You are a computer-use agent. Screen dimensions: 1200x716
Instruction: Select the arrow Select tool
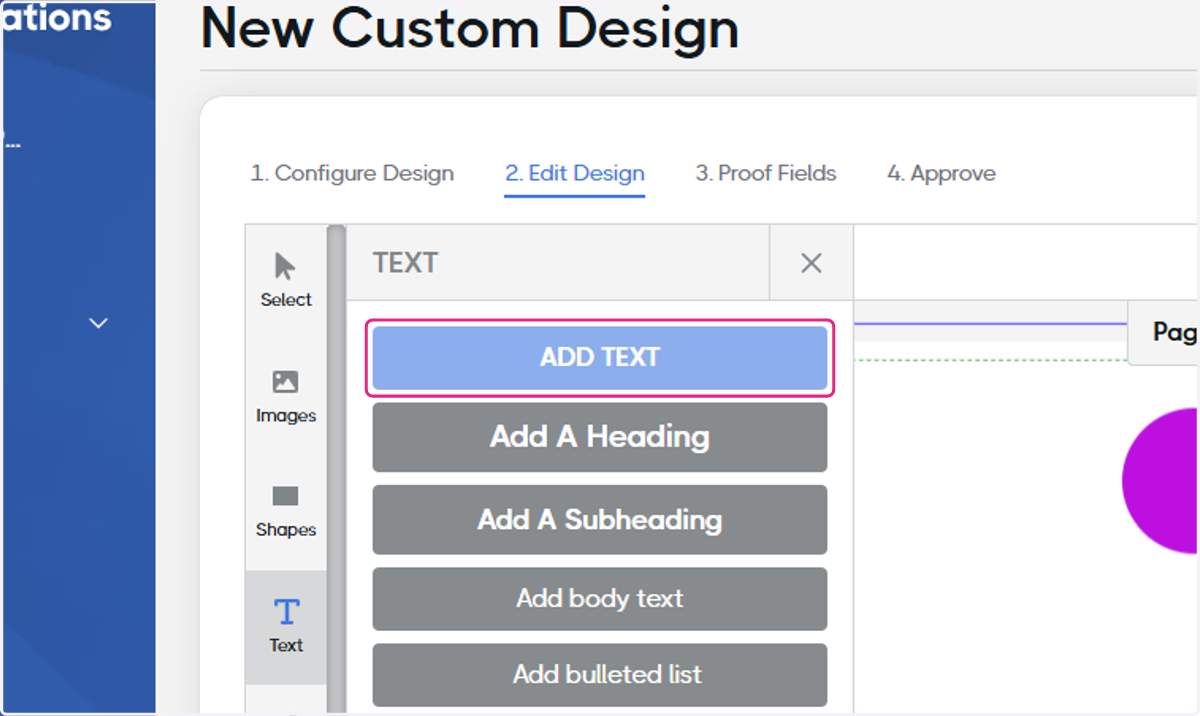(286, 280)
